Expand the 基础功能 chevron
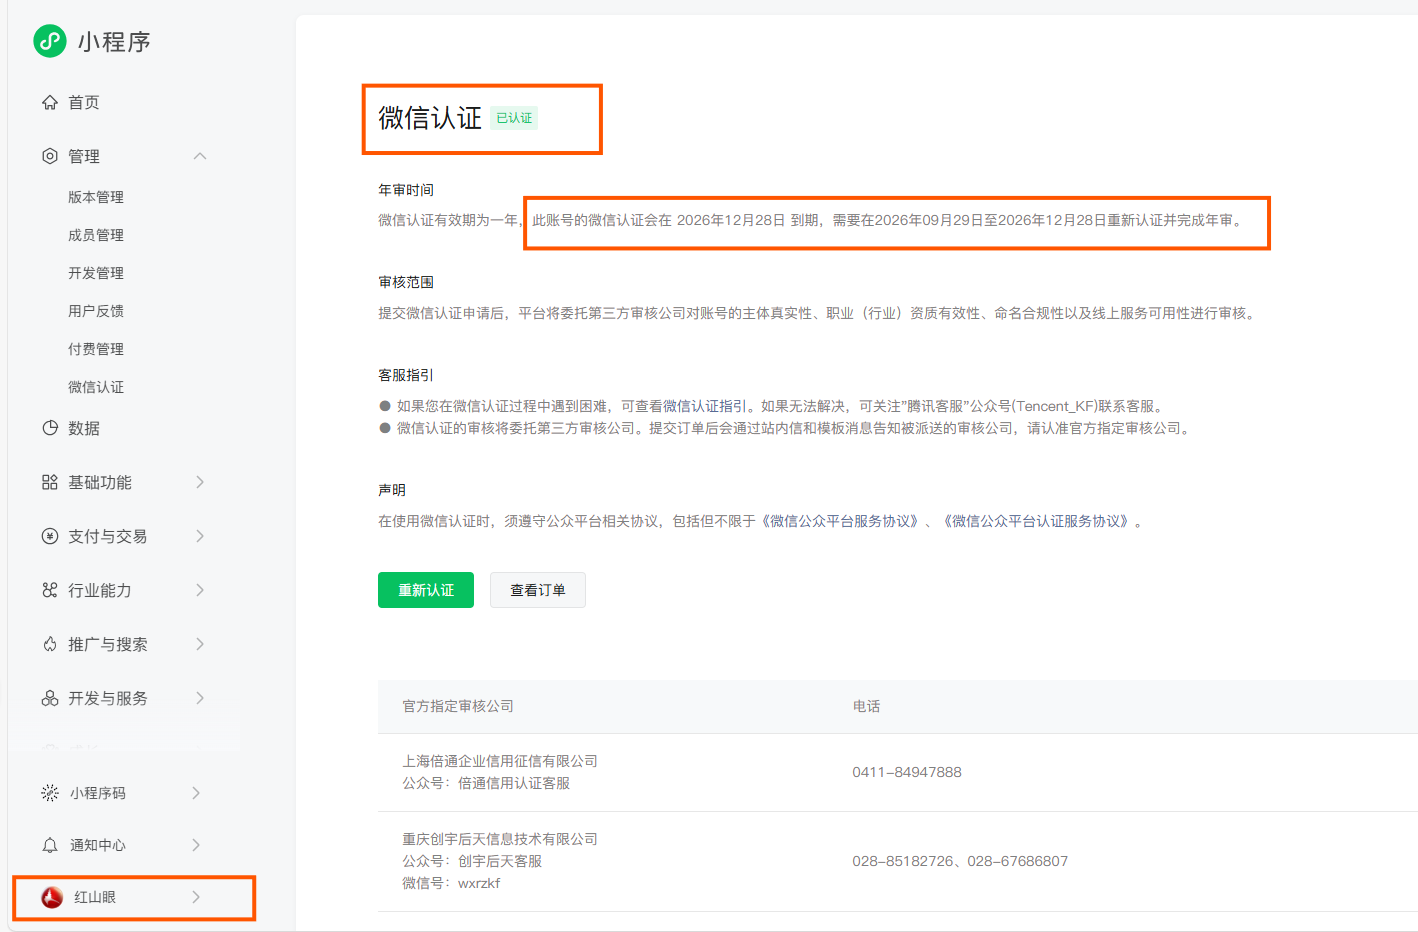The width and height of the screenshot is (1418, 932). pyautogui.click(x=200, y=482)
